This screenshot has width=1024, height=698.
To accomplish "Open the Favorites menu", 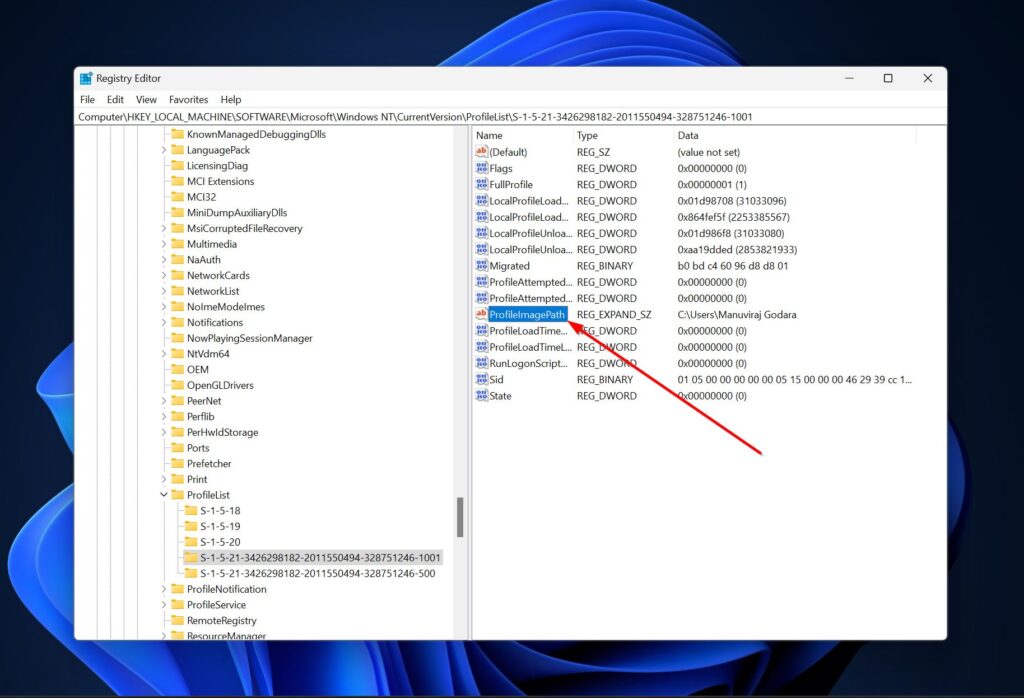I will (x=188, y=99).
